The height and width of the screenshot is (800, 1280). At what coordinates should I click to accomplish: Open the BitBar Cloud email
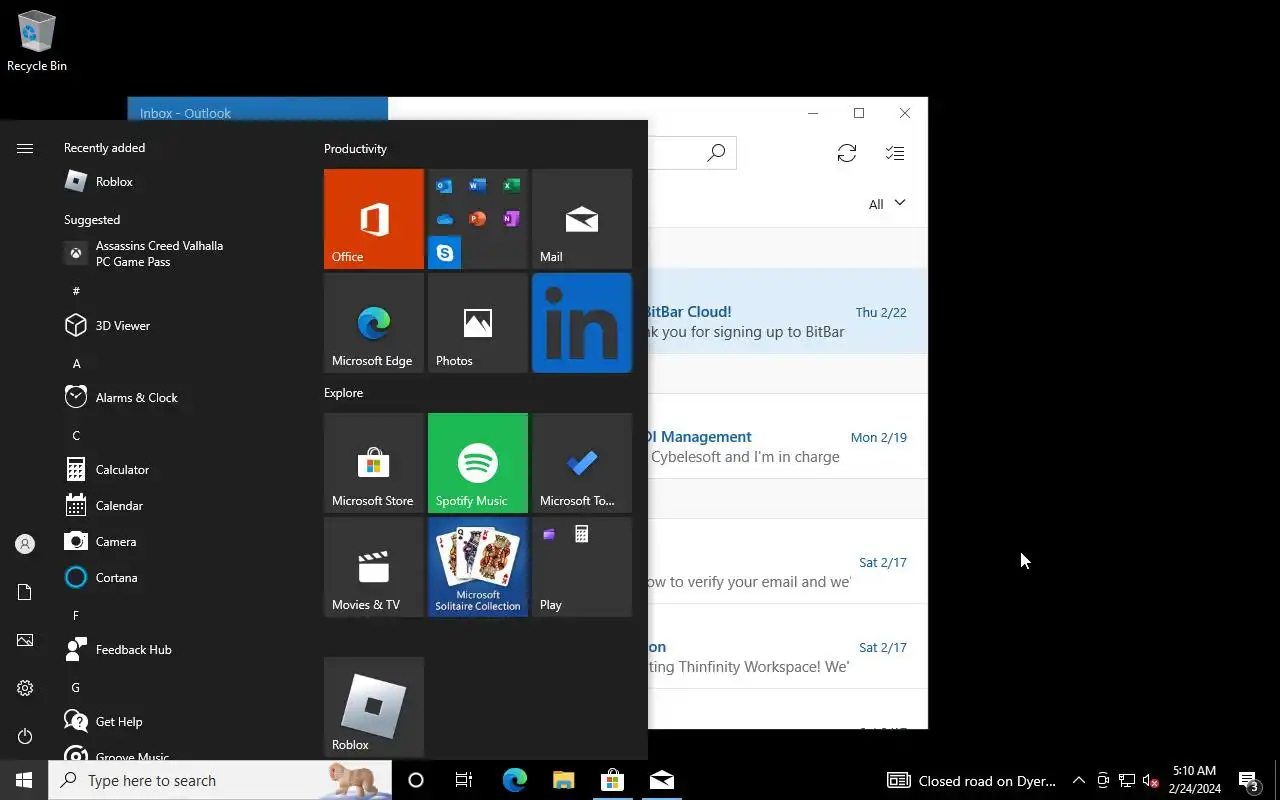(788, 311)
